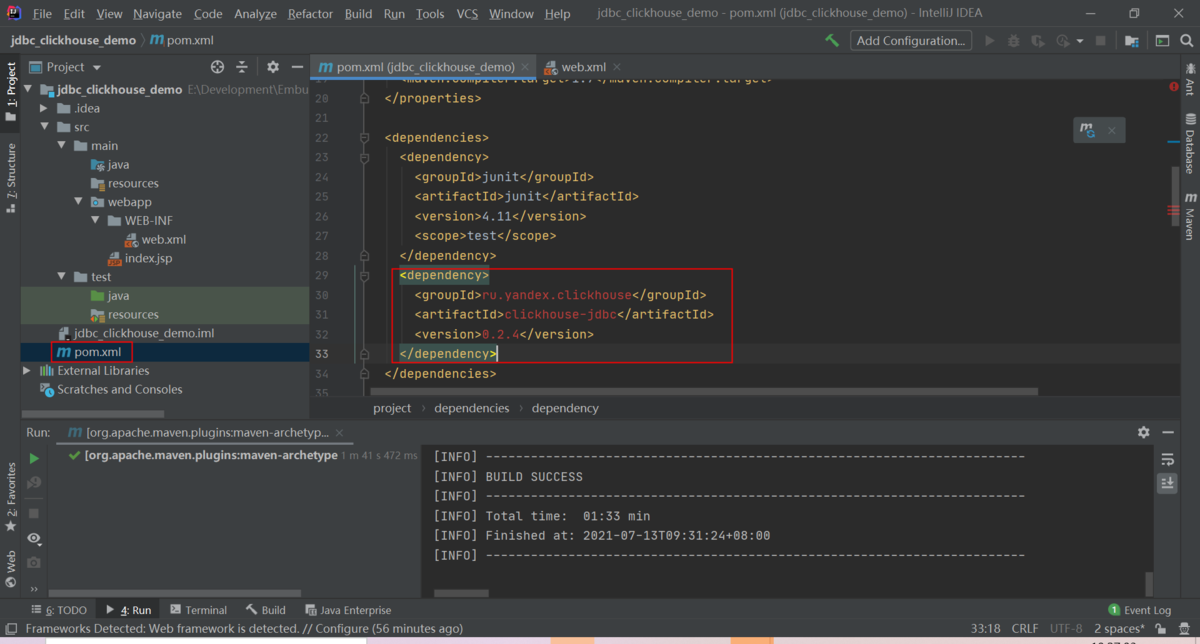The width and height of the screenshot is (1200, 644).
Task: Toggle the Web side tool tab
Action: pyautogui.click(x=10, y=568)
